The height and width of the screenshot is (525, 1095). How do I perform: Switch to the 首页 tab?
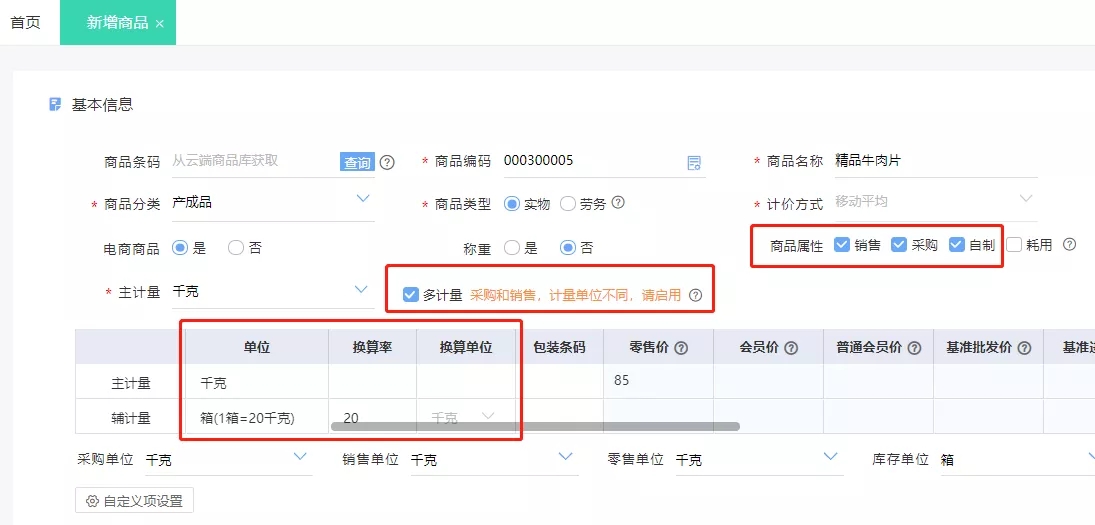point(26,22)
